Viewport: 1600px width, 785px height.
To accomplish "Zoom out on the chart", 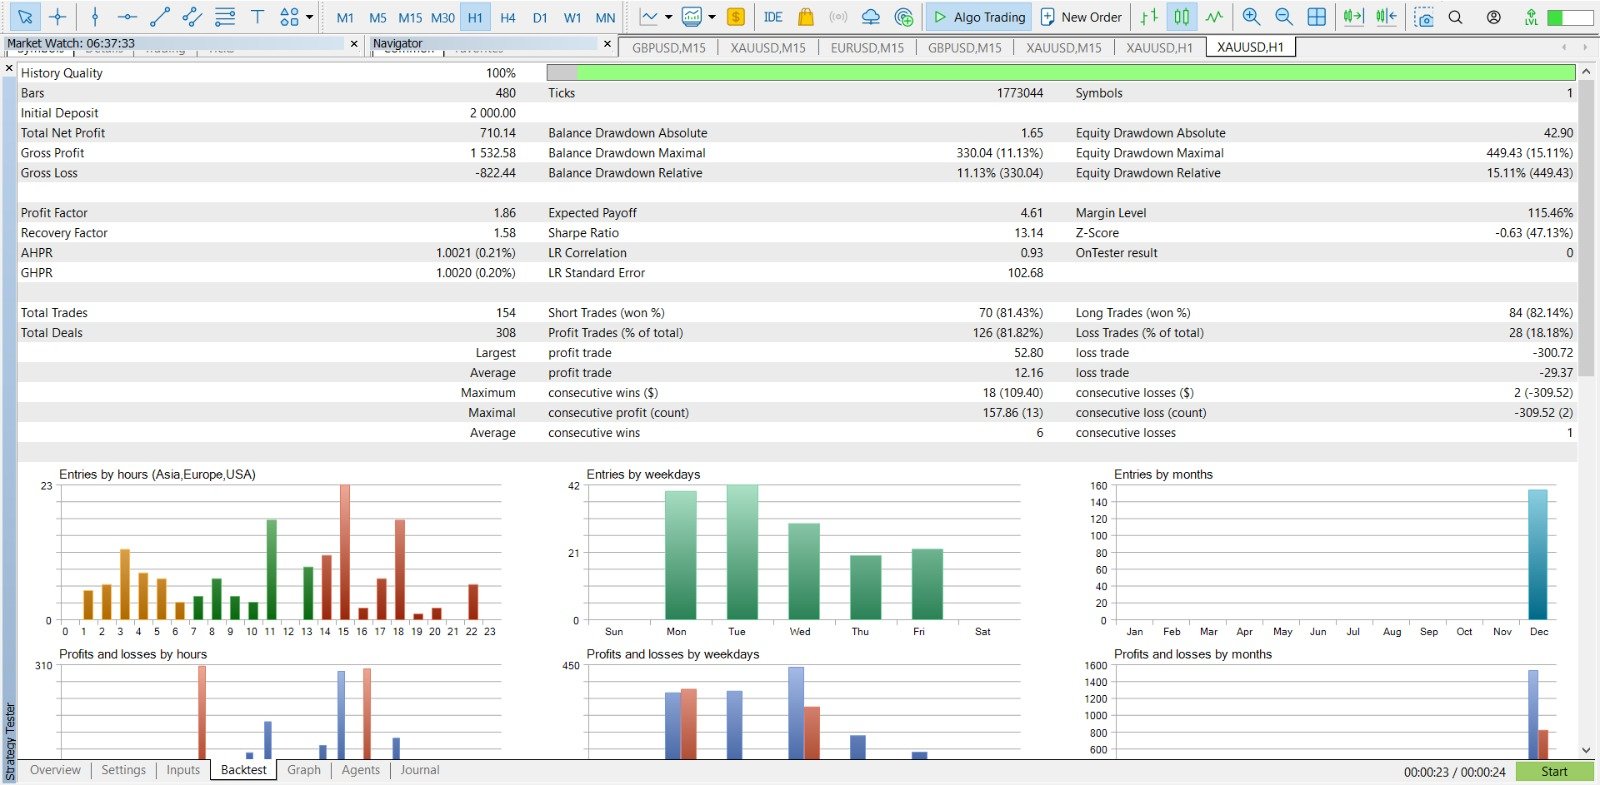I will coord(1284,17).
